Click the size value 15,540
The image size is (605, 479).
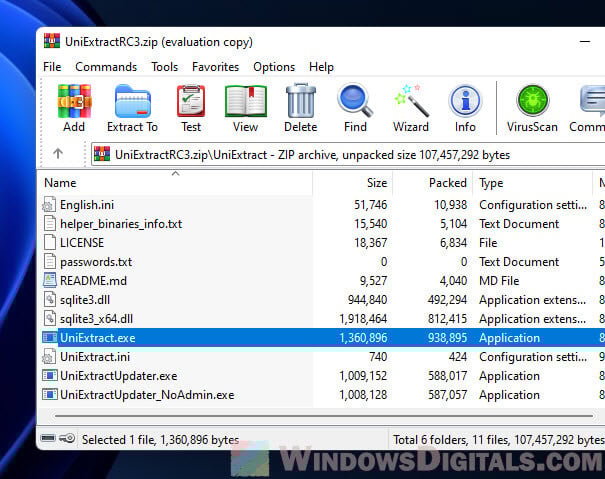coord(370,224)
